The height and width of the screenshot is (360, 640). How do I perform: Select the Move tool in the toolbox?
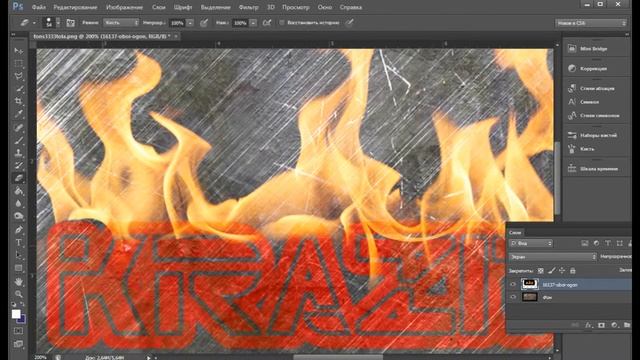click(x=18, y=51)
